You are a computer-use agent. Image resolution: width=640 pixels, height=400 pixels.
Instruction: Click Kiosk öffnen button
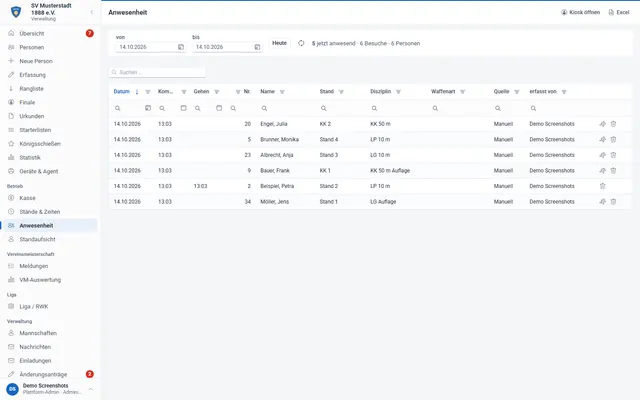[x=580, y=12]
